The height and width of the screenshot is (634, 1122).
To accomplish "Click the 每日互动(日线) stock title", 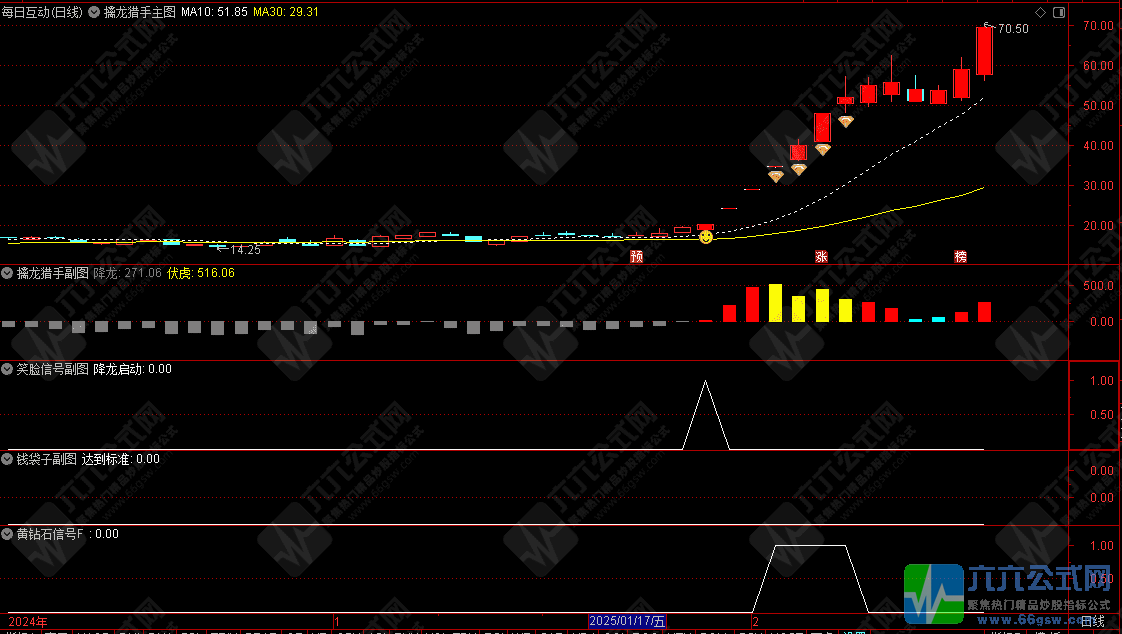I will (x=42, y=13).
